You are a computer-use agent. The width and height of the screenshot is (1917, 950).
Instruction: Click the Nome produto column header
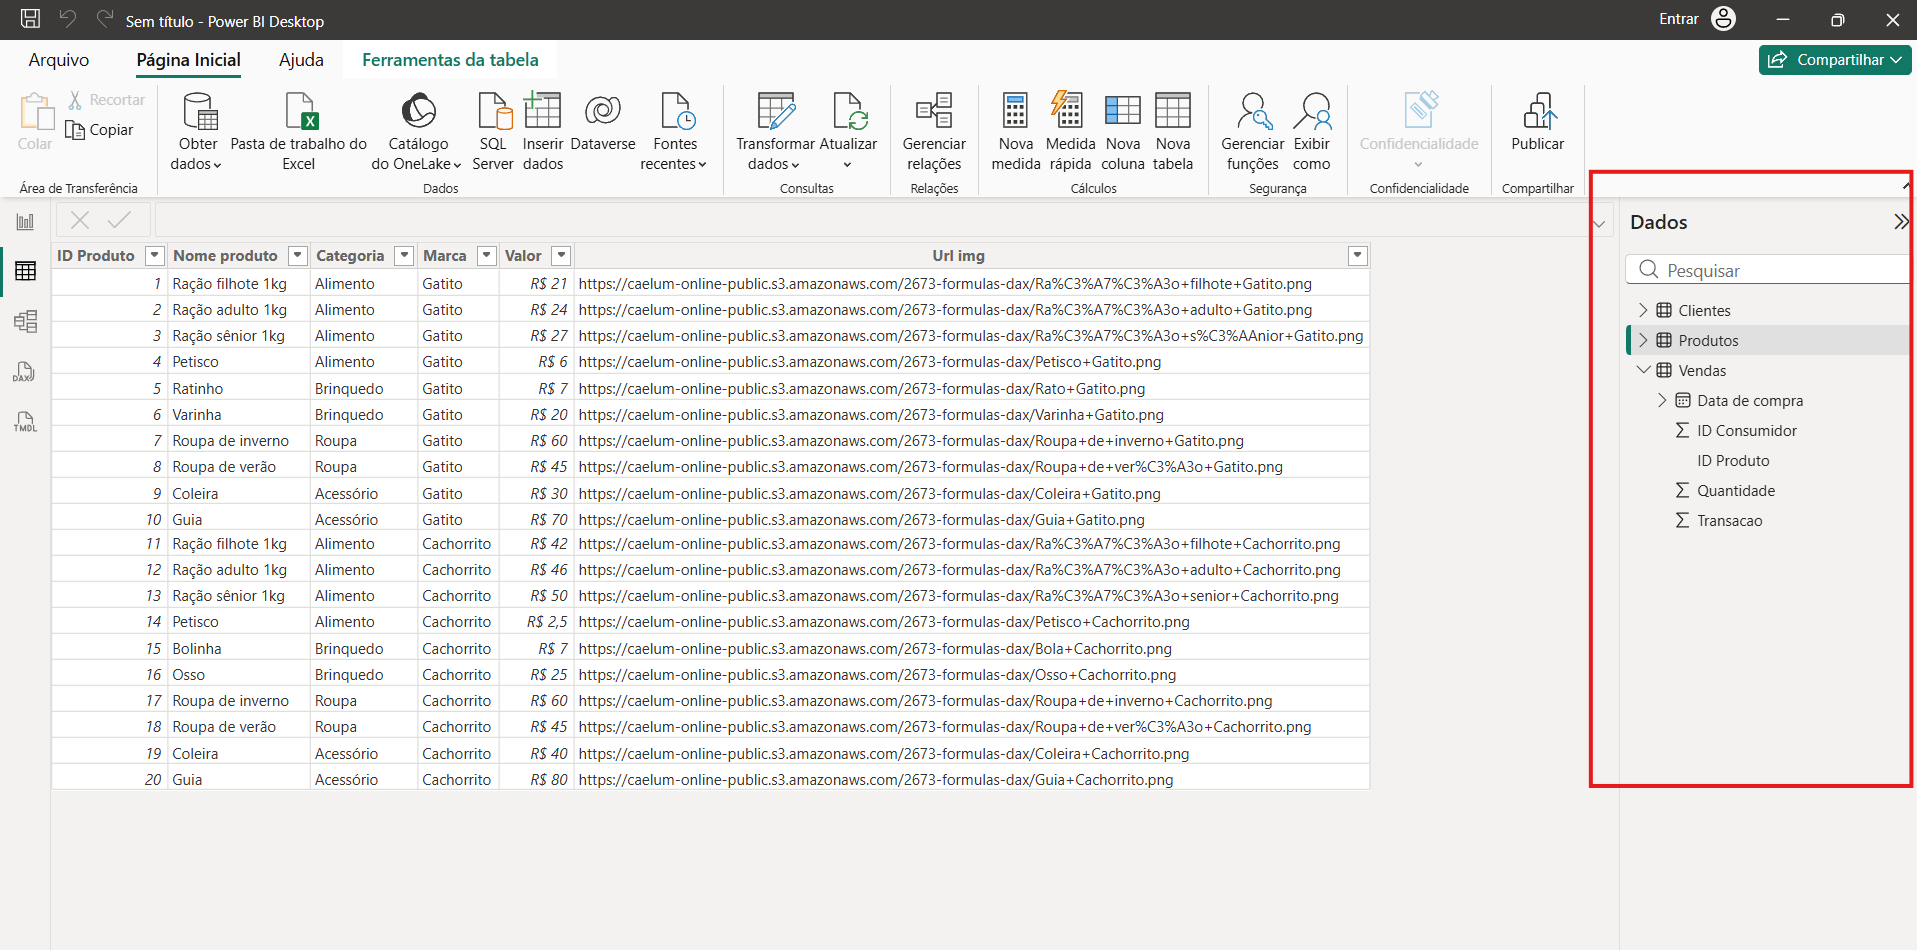coord(225,256)
